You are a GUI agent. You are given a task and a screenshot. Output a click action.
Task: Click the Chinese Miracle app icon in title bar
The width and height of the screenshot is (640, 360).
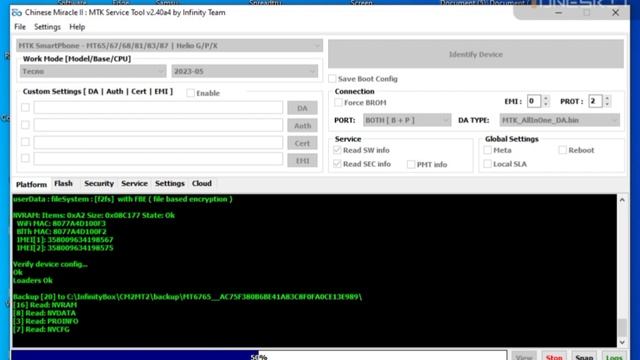[x=16, y=13]
